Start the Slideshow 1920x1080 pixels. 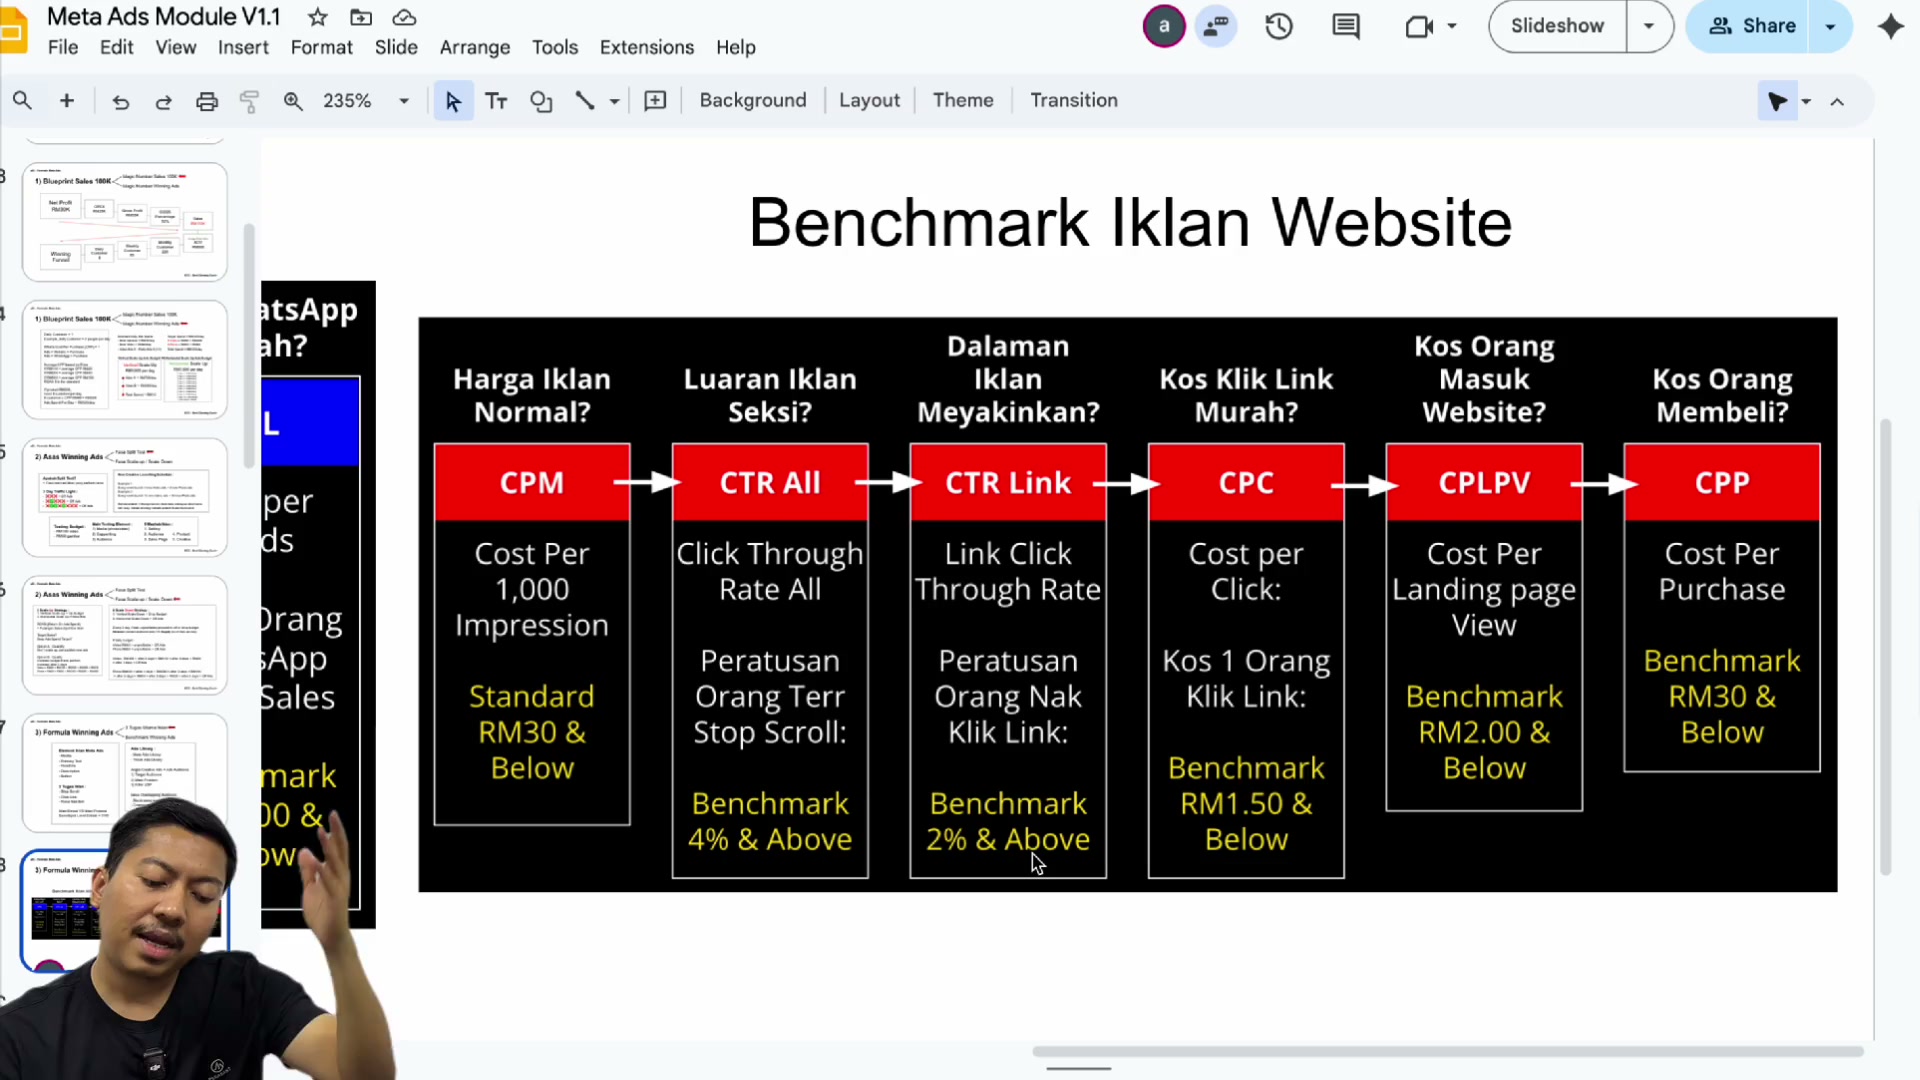[x=1557, y=26]
